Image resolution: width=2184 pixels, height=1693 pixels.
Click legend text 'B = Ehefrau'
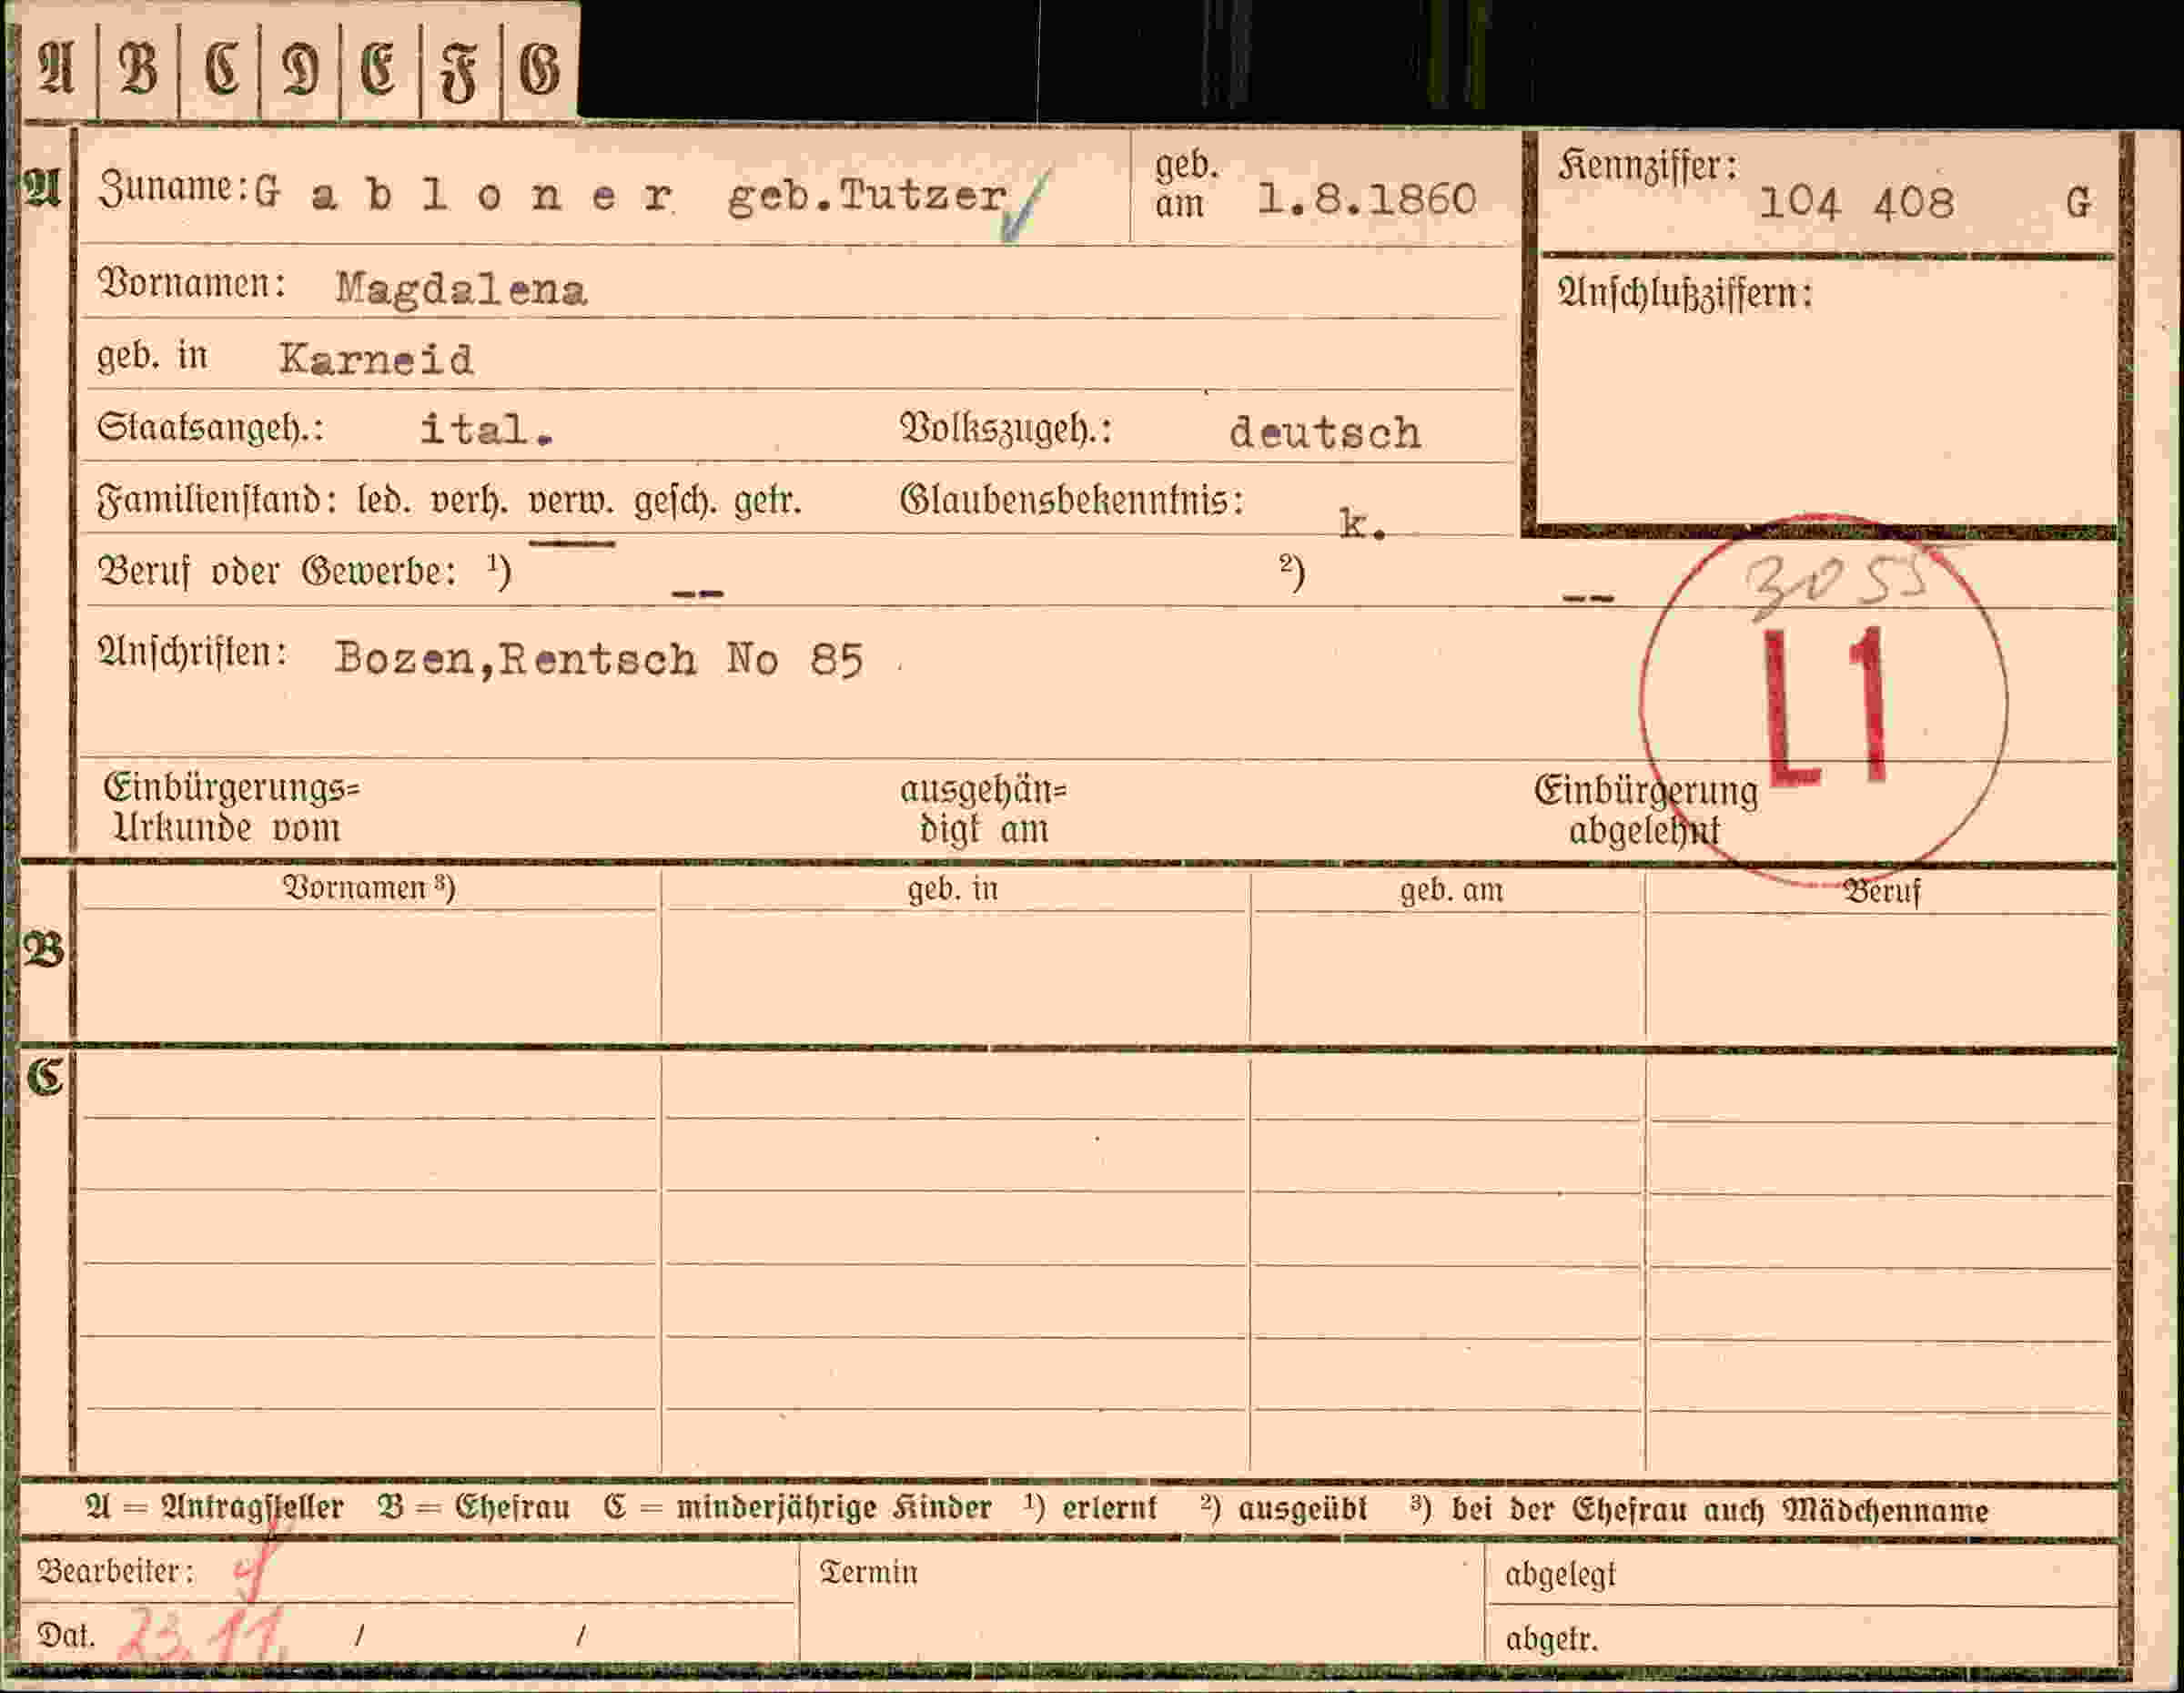tap(474, 1507)
